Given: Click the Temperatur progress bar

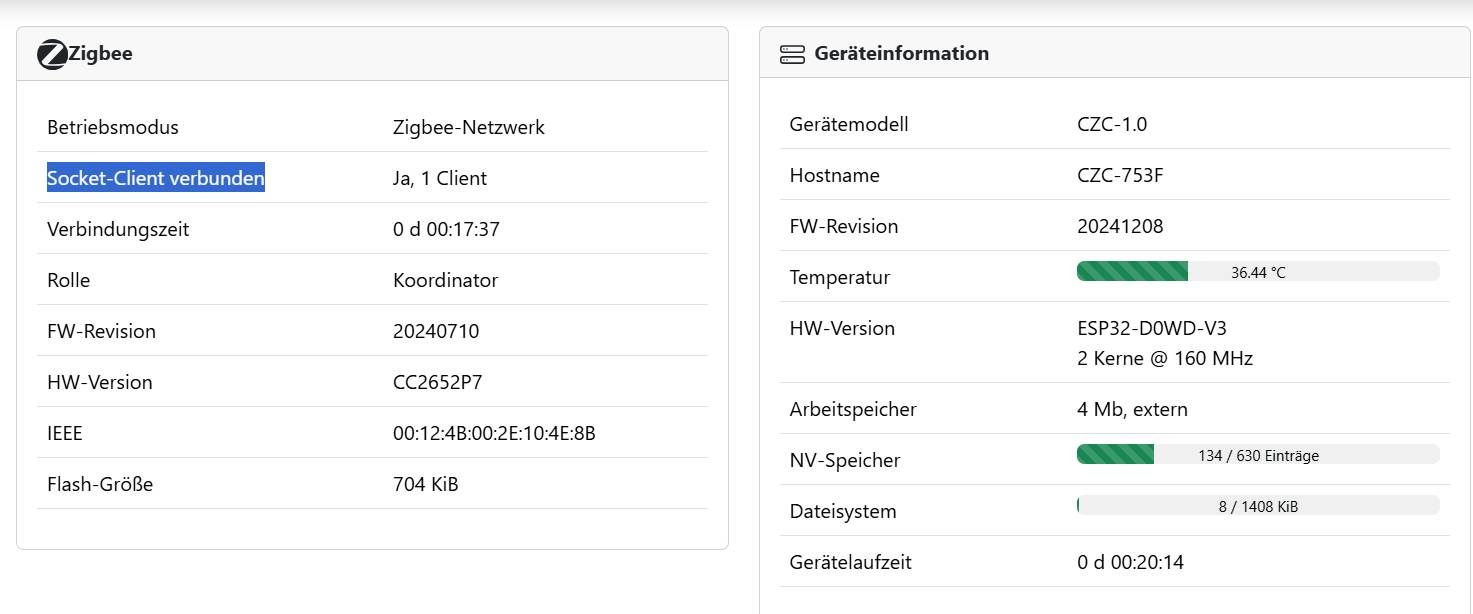Looking at the screenshot, I should pos(1257,272).
